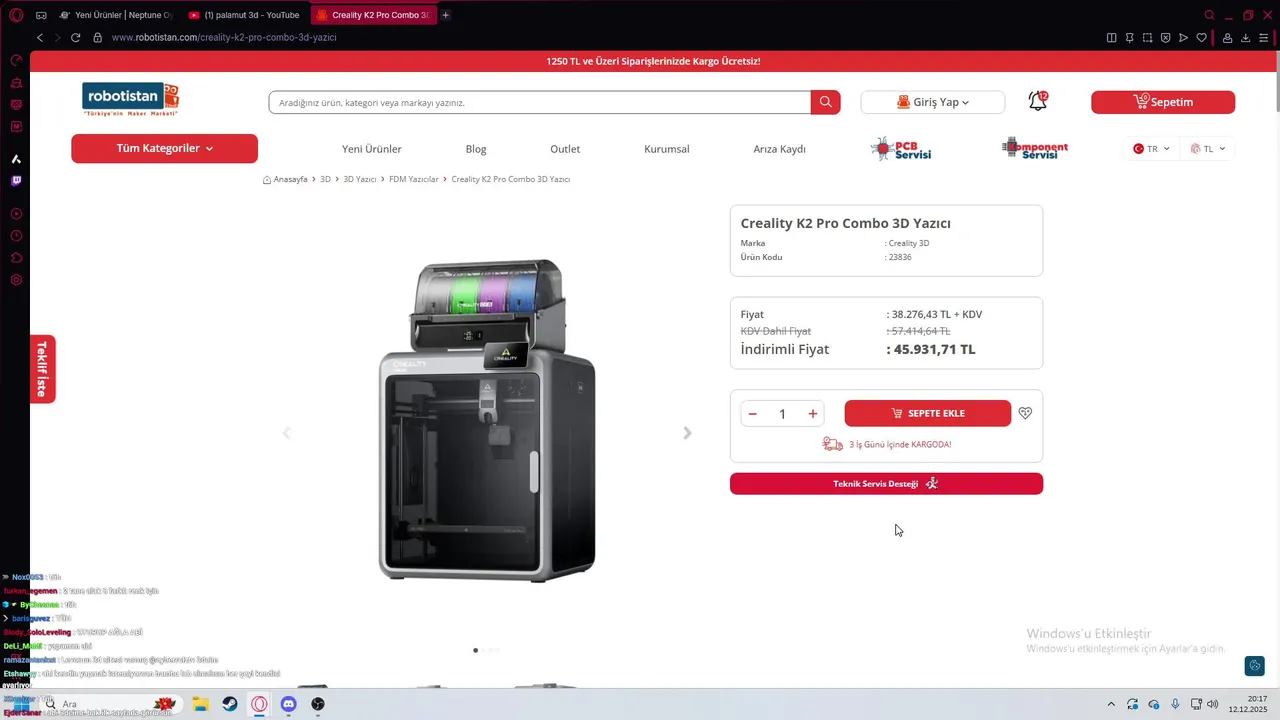Click the FDM Yazıcılar breadcrumb link
Screen dimensions: 1280x720
pyautogui.click(x=414, y=179)
